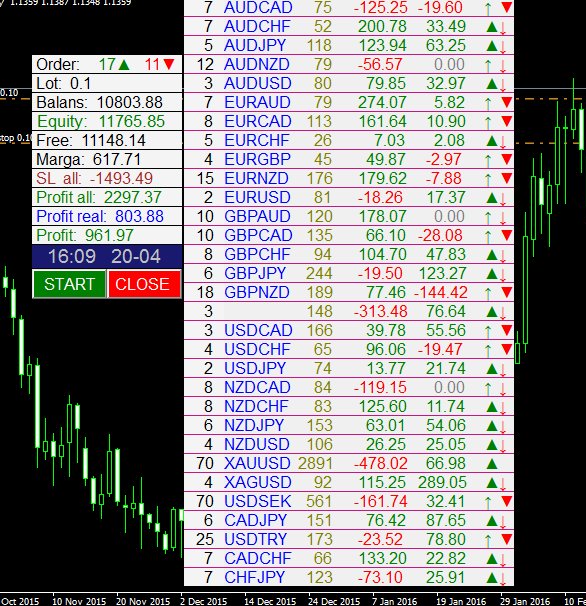Viewport: 586px width, 606px height.
Task: Click the green up triangle in XAUUSD row
Action: tap(492, 464)
